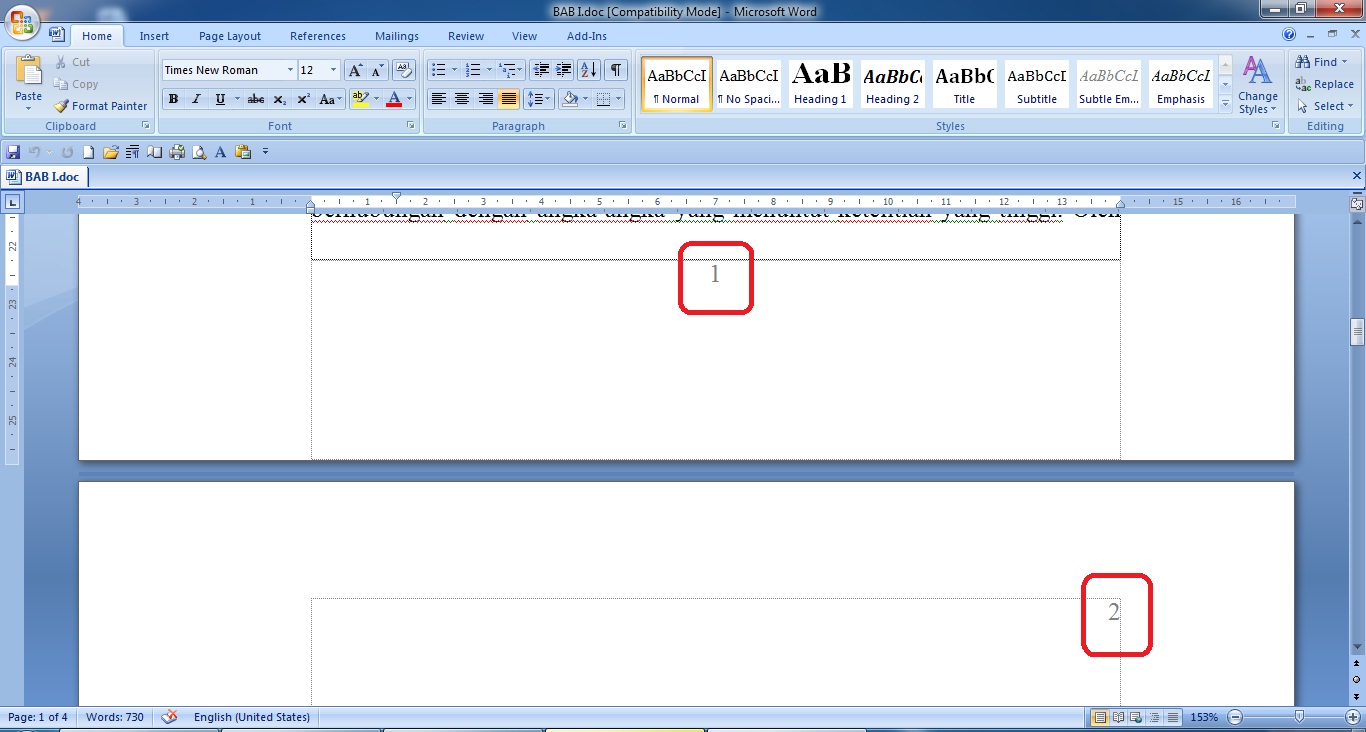Switch to Draft view
Screen dimensions: 1366x732
(1172, 717)
